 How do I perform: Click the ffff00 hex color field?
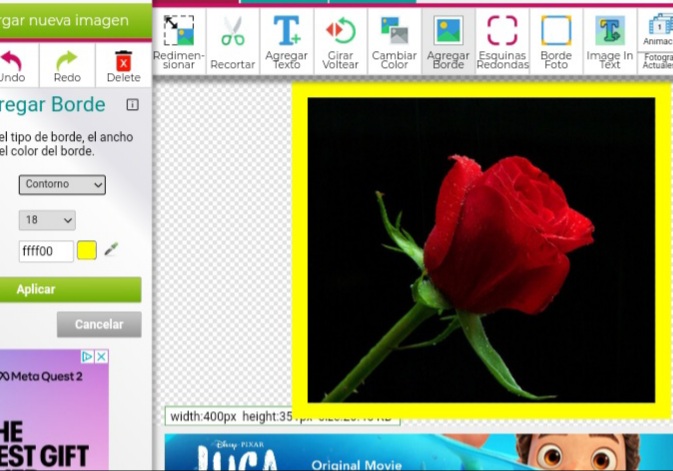46,251
